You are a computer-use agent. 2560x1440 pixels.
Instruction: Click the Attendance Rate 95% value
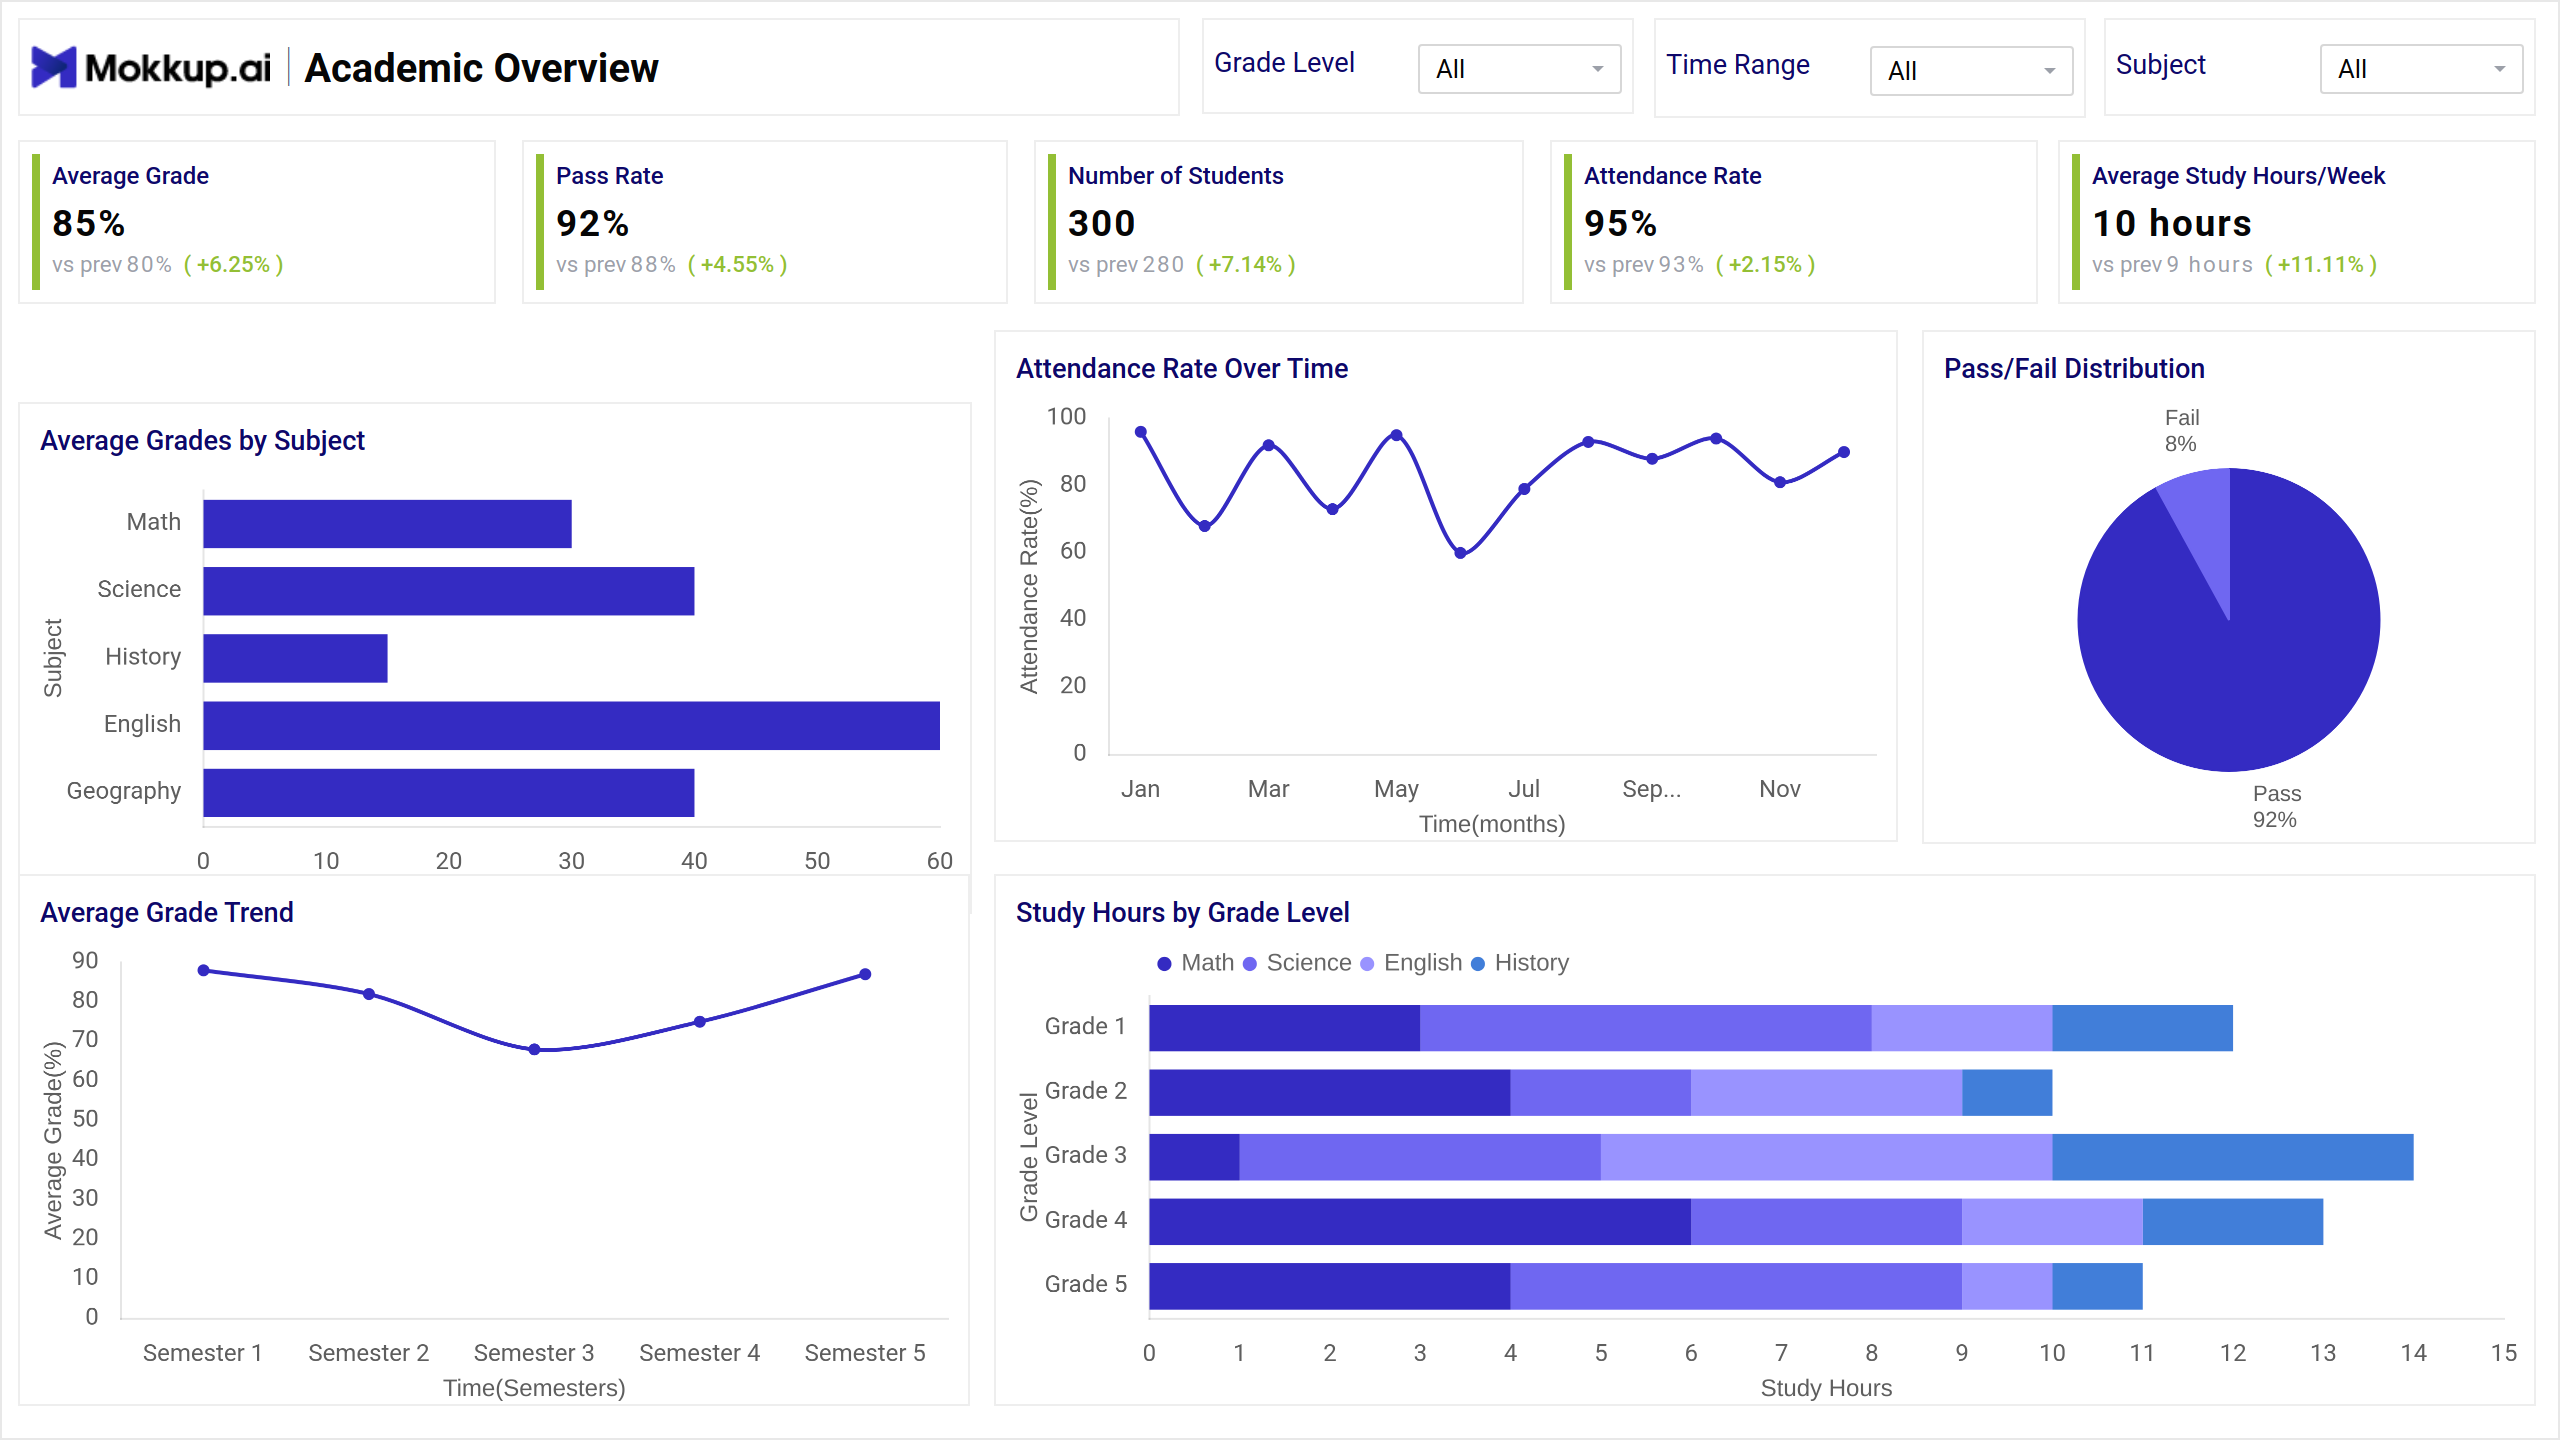click(x=1620, y=223)
